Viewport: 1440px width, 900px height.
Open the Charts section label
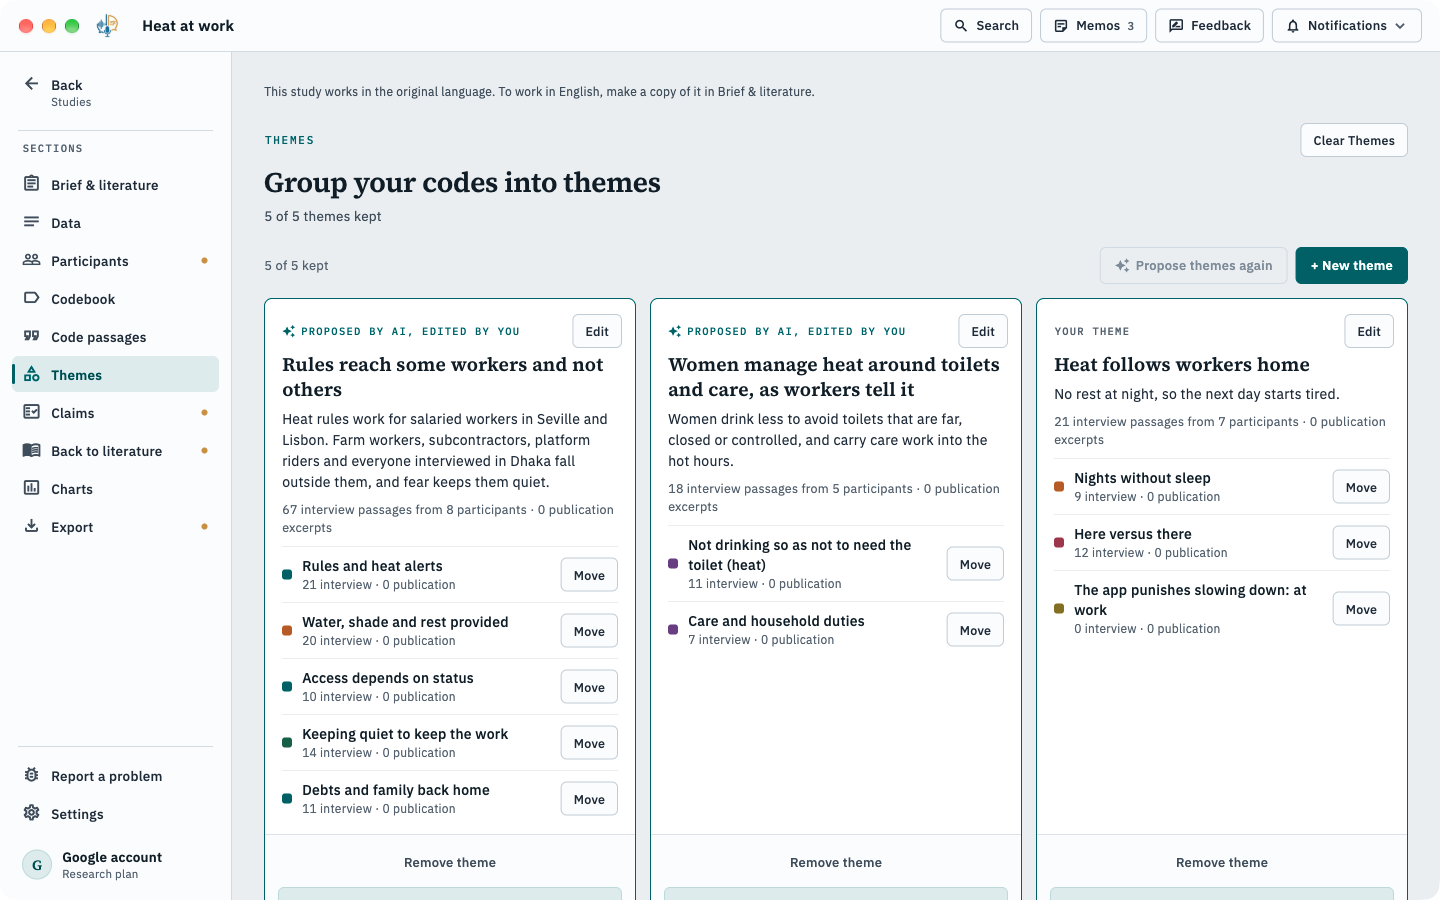pos(72,489)
